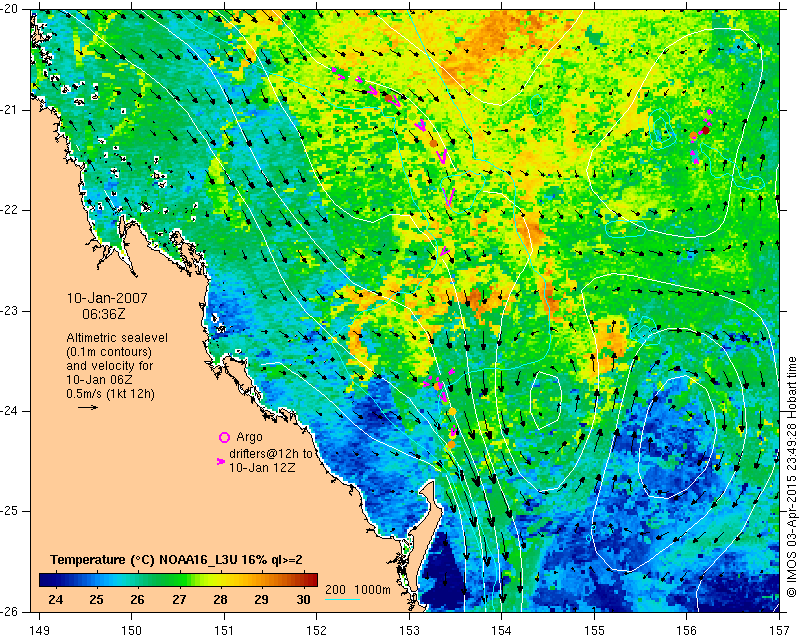Click the 'drifters@12h to' legend label
The height and width of the screenshot is (640, 800).
coord(270,453)
